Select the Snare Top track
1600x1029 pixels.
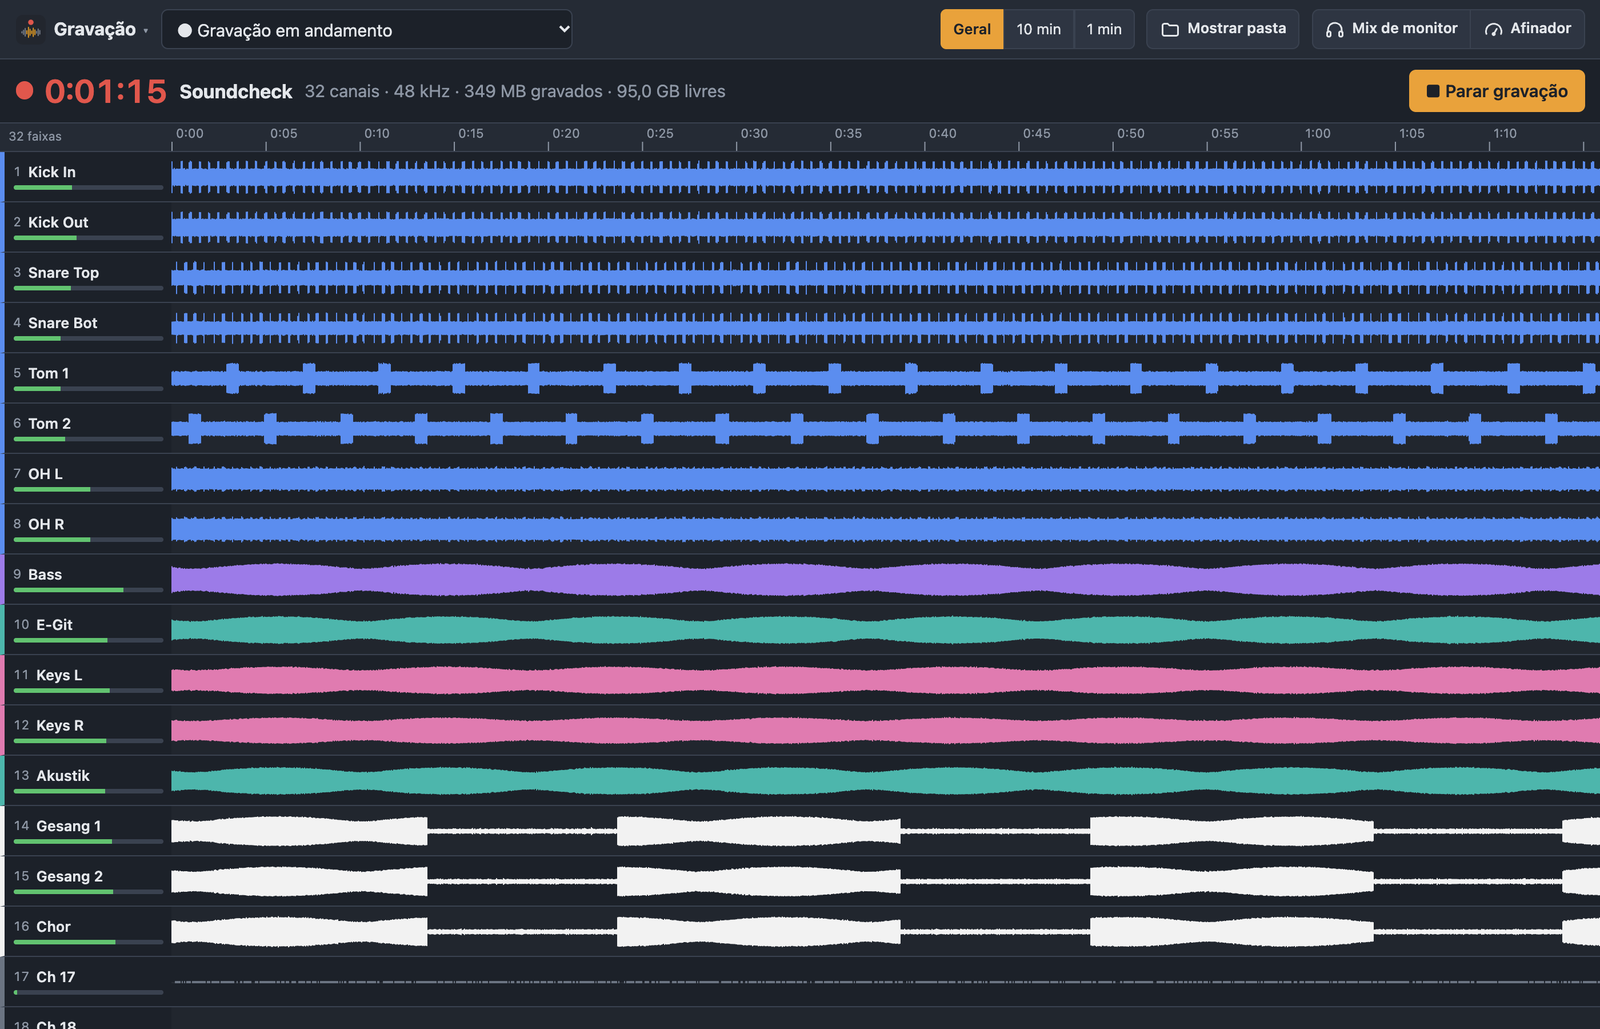pyautogui.click(x=86, y=277)
